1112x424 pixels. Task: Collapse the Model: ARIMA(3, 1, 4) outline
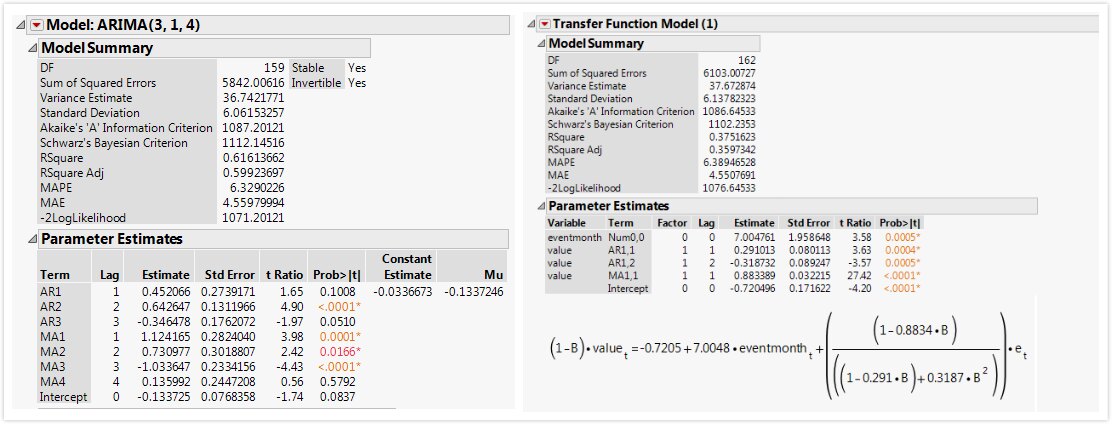click(x=21, y=25)
